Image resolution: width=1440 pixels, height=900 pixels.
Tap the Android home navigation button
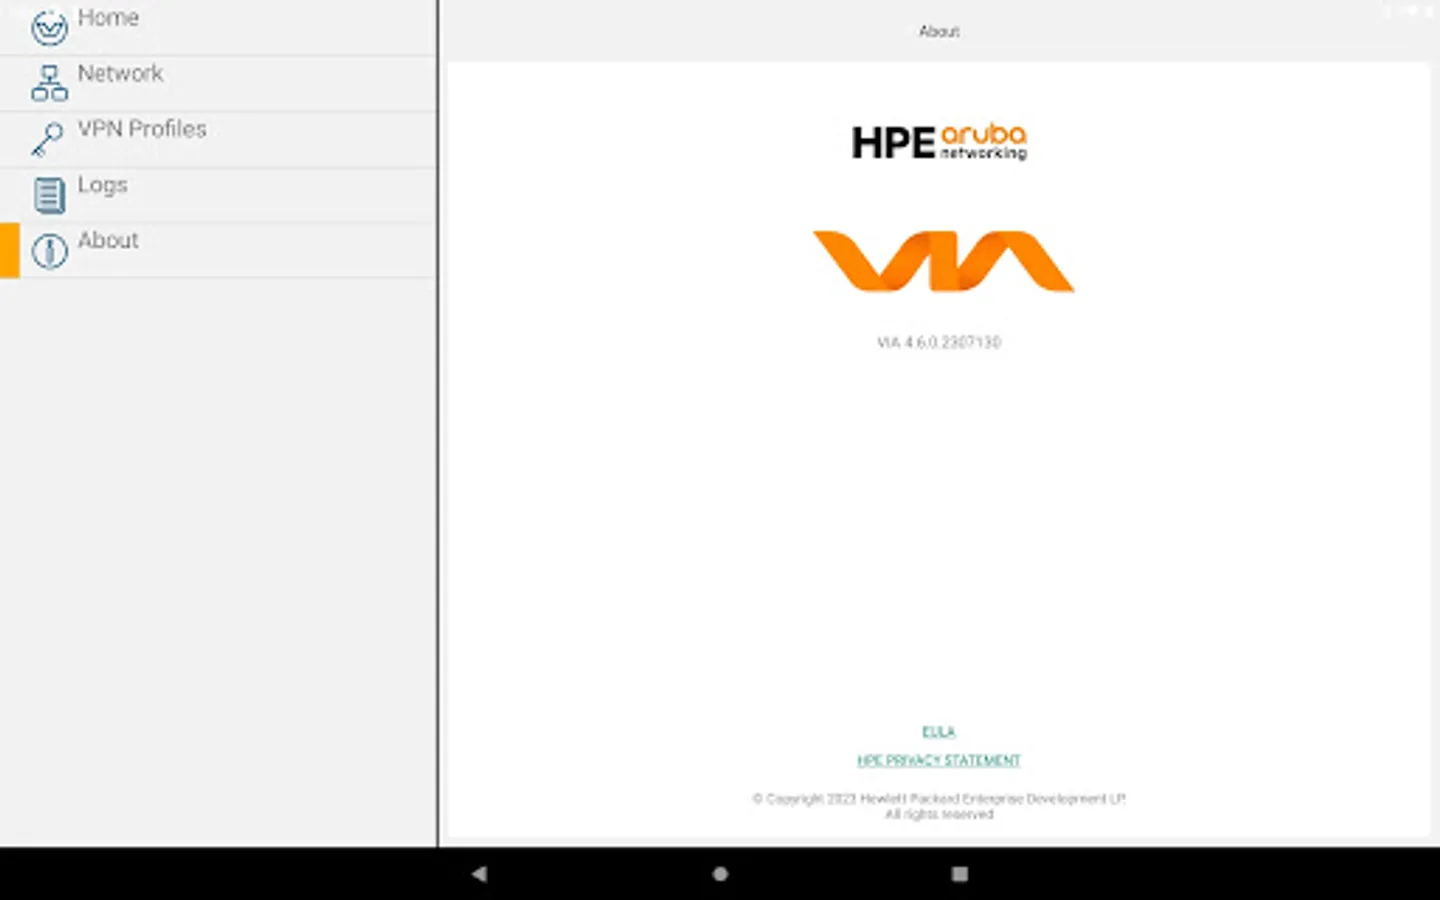[720, 874]
